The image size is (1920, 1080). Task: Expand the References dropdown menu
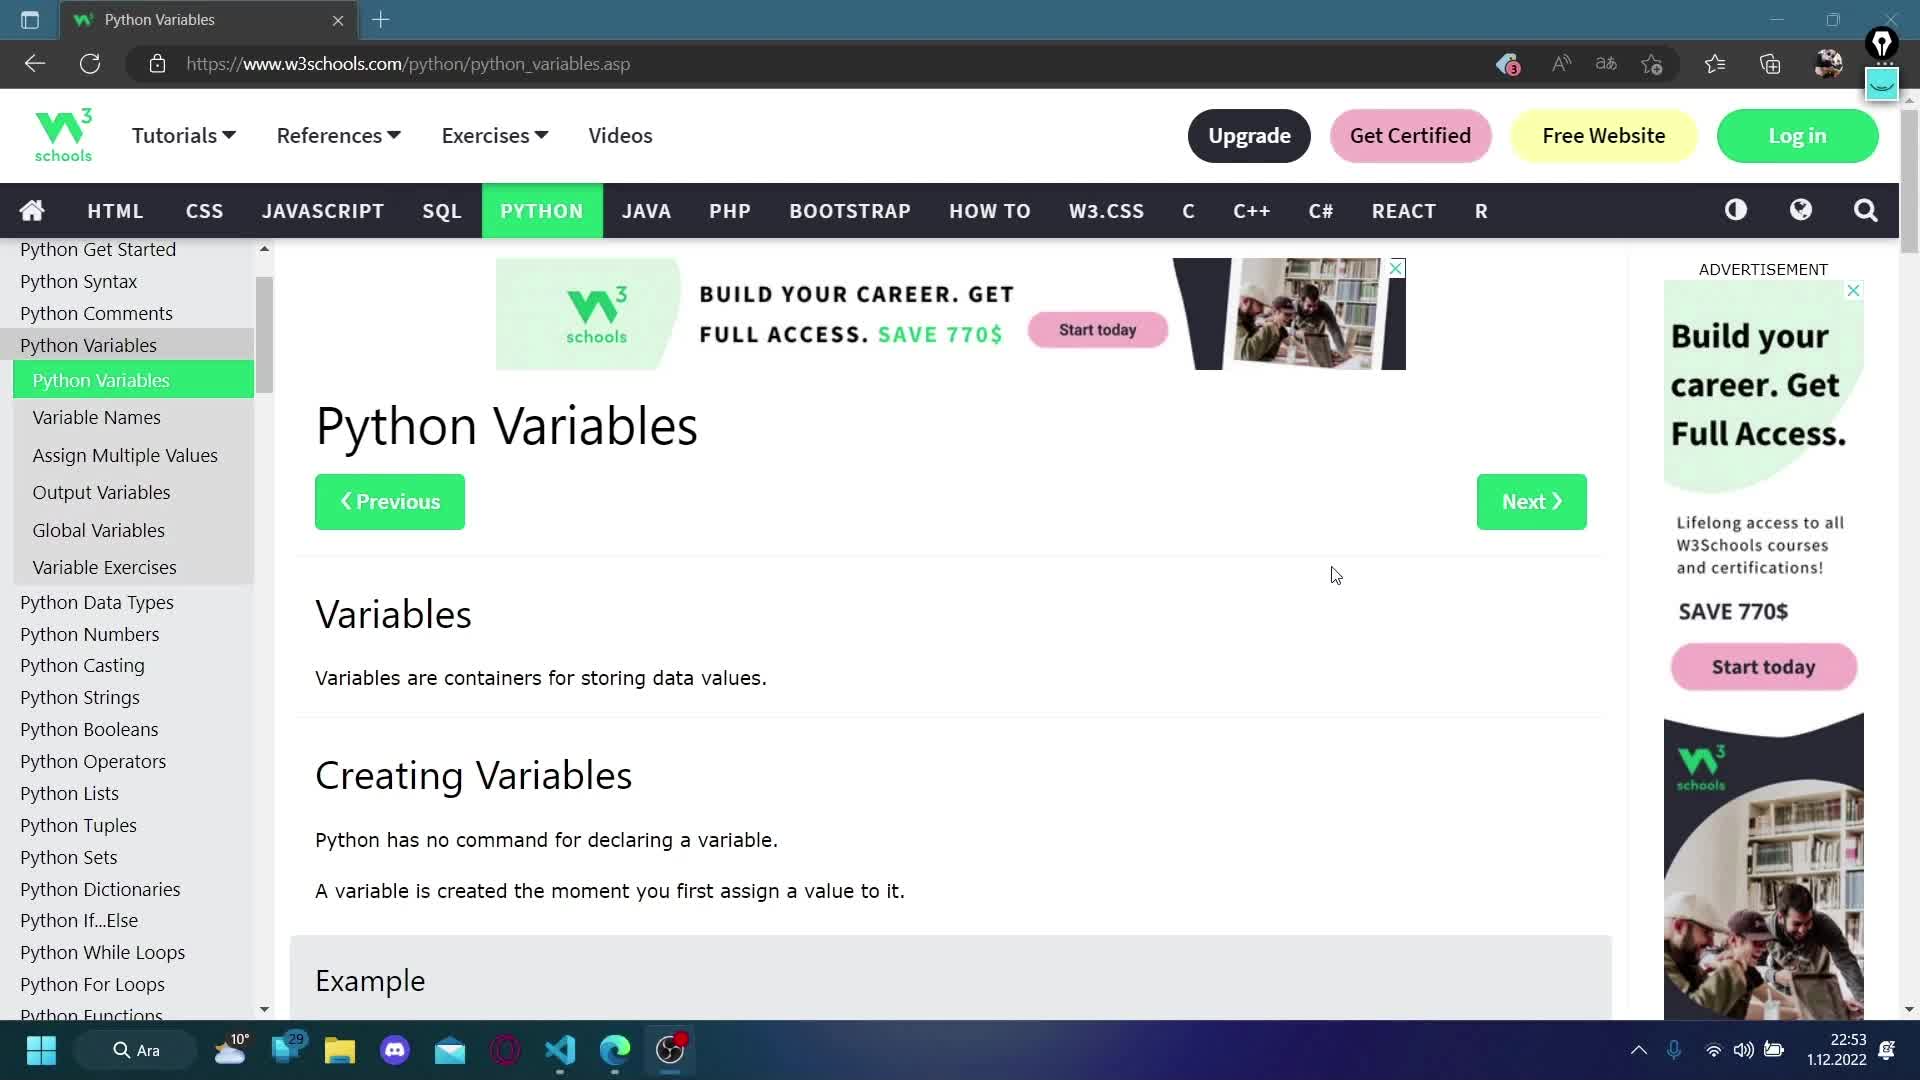(338, 135)
